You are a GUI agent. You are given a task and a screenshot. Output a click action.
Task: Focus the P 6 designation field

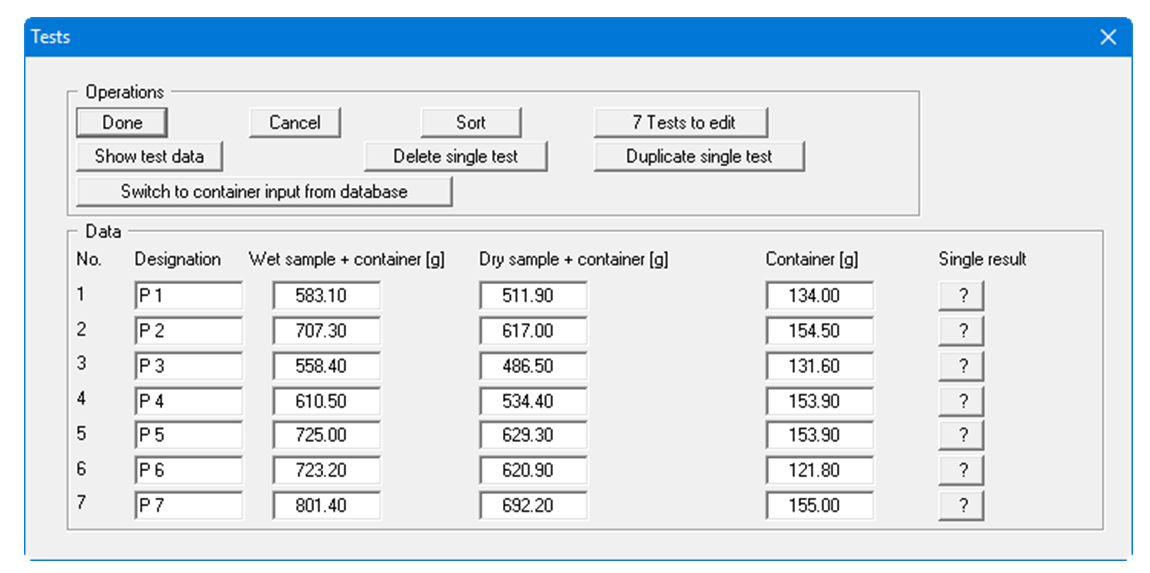coord(188,471)
